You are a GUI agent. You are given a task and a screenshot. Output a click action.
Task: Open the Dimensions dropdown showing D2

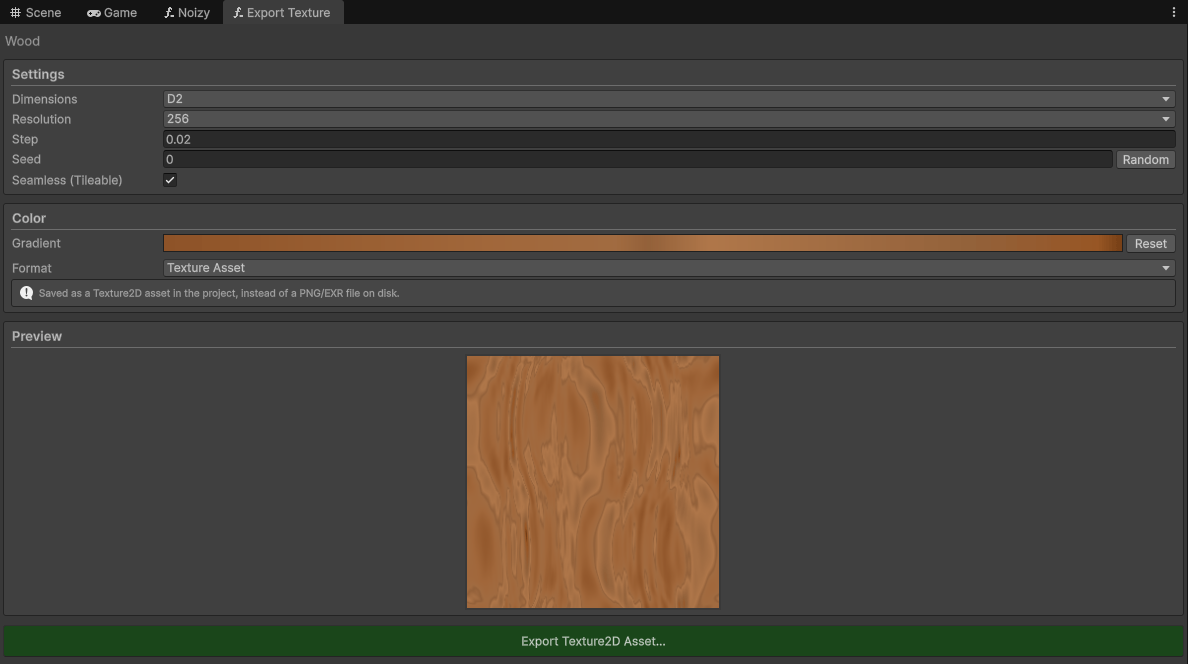click(669, 99)
